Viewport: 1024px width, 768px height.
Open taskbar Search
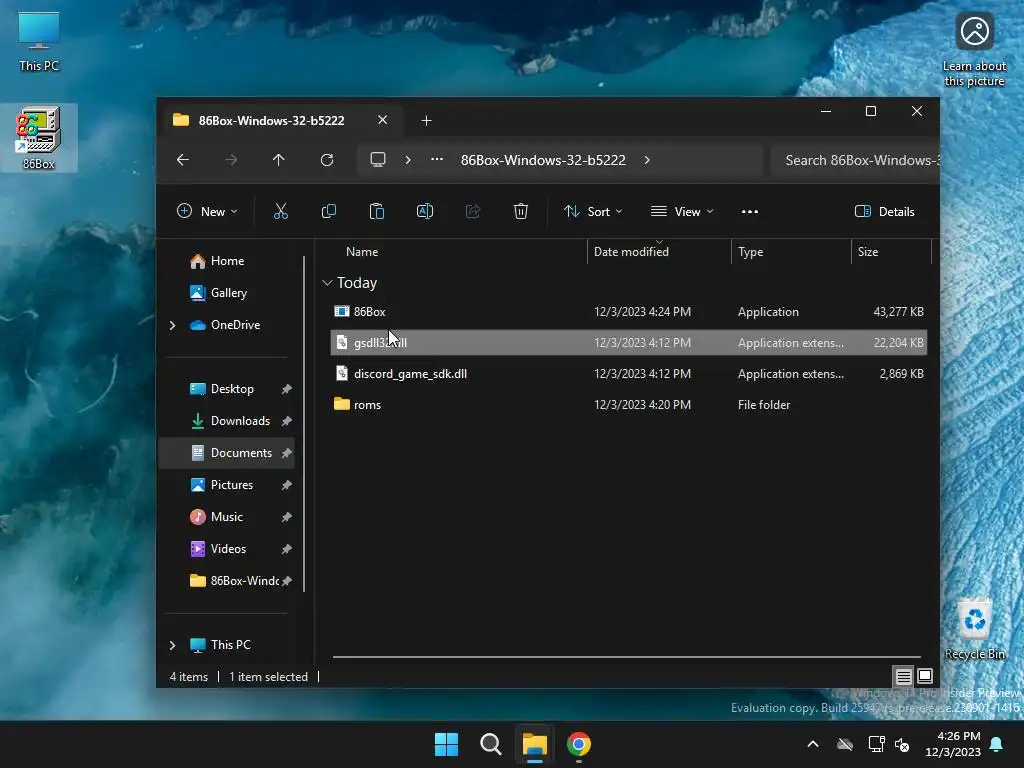[490, 744]
